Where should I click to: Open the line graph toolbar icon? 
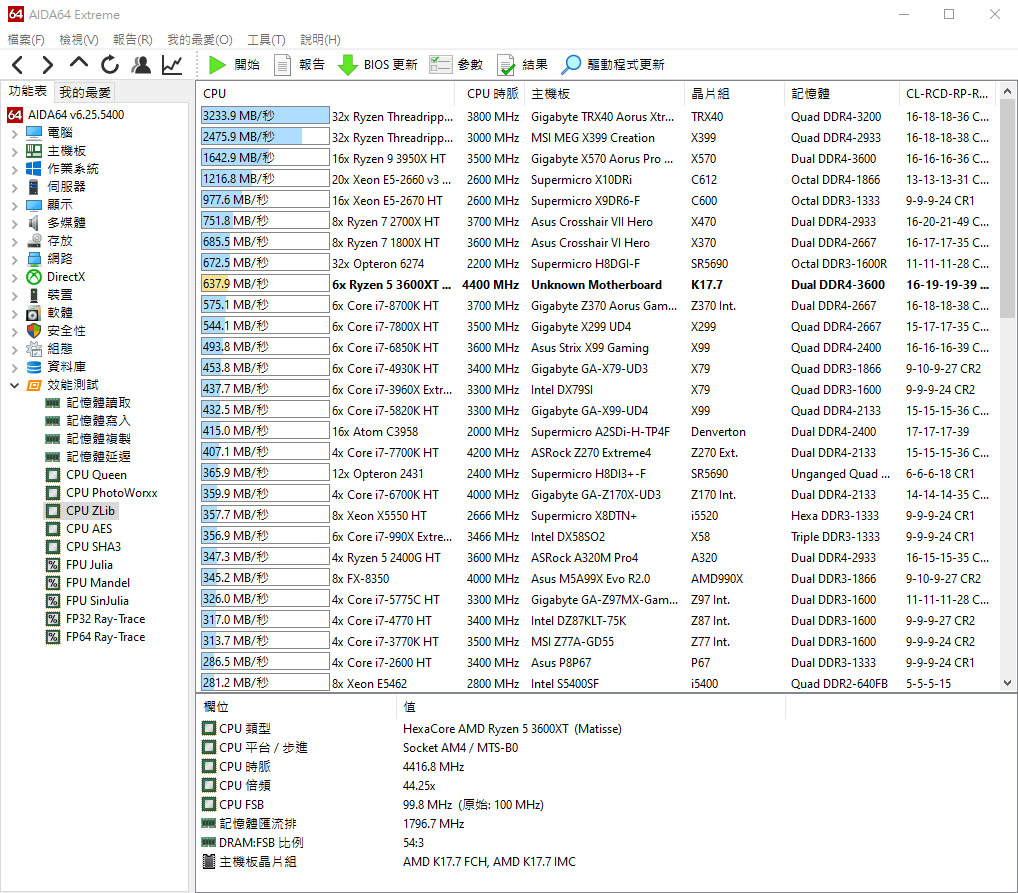[x=172, y=64]
